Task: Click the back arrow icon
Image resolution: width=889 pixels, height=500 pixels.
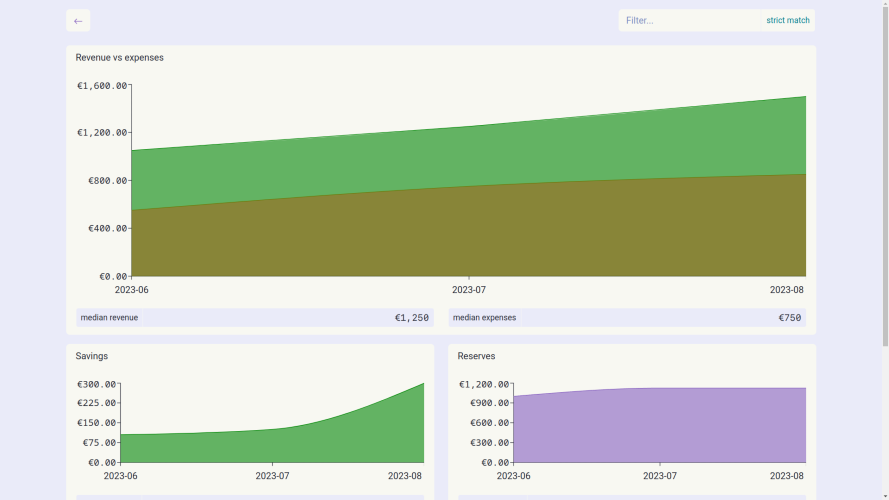Action: coord(78,21)
